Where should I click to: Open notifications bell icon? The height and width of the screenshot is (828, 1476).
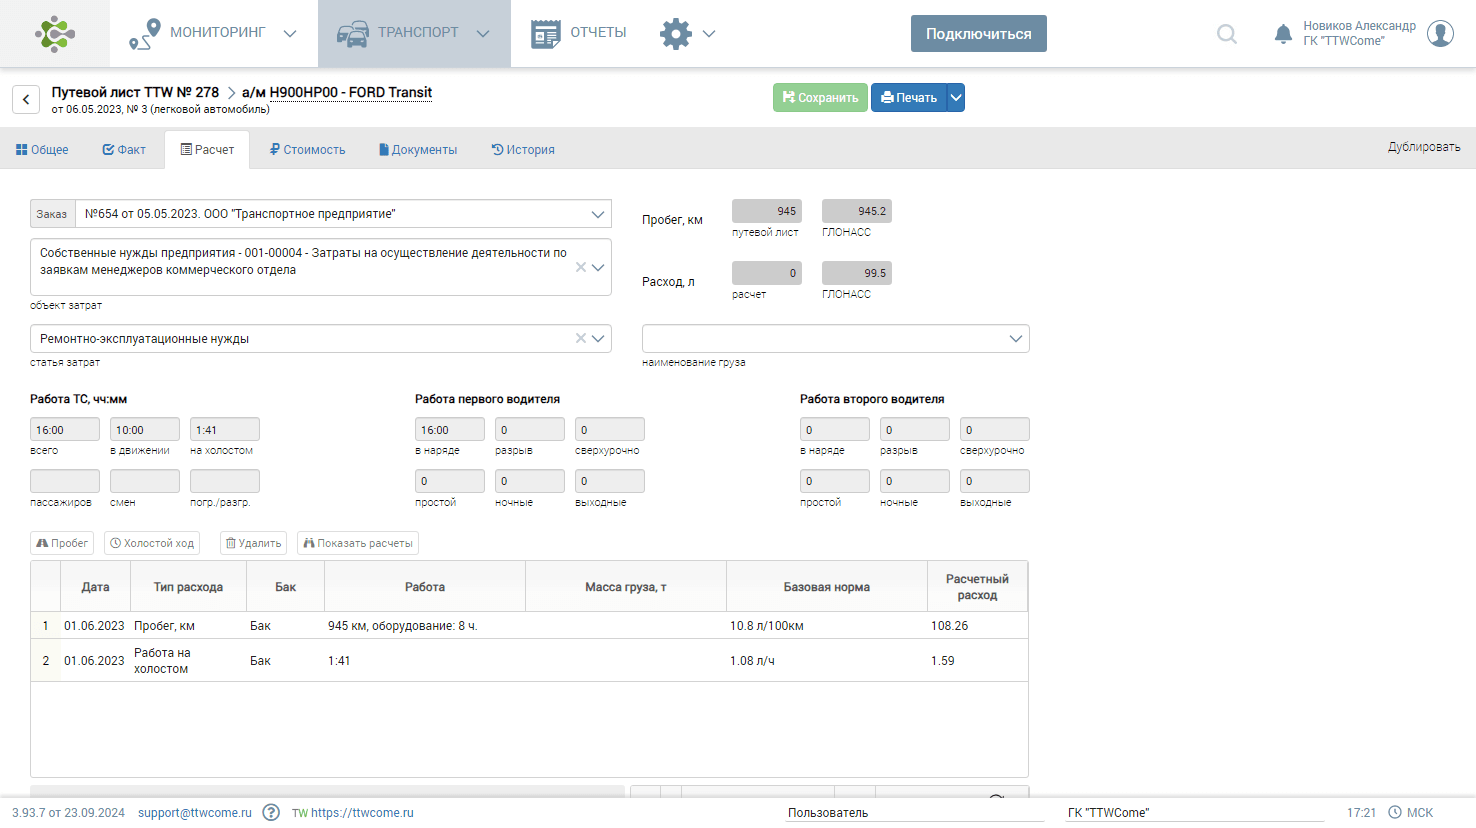pos(1283,34)
